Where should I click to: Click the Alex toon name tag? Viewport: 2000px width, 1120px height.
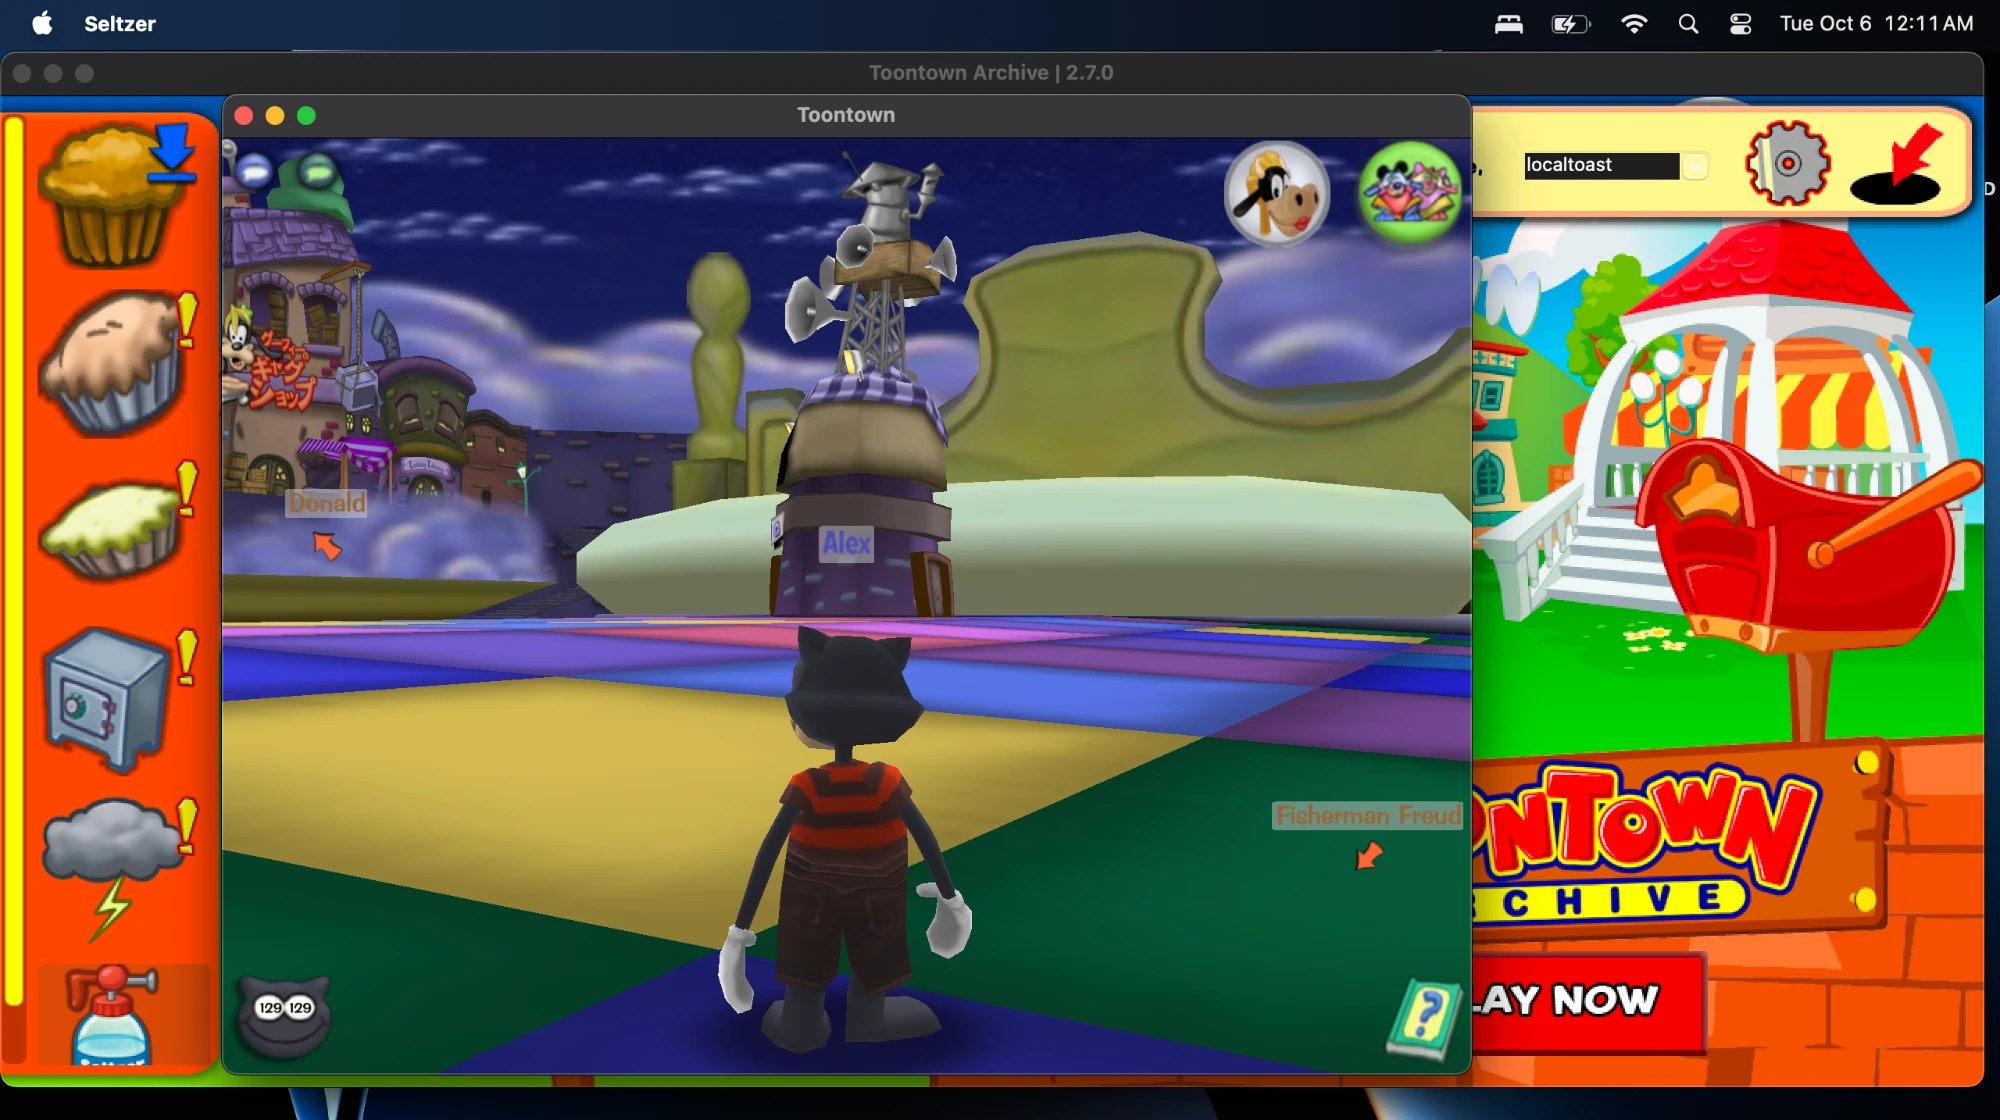tap(847, 543)
